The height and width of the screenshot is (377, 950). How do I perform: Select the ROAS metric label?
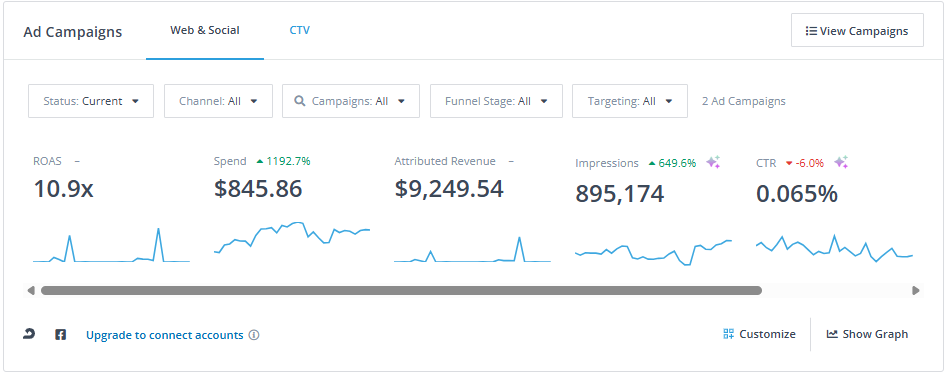[47, 161]
